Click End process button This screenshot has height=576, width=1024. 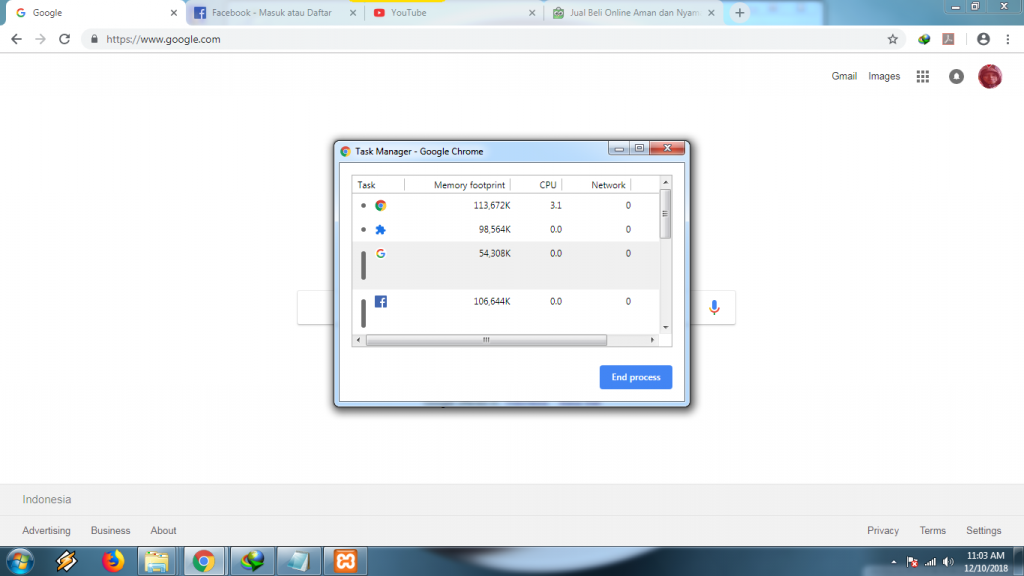click(x=635, y=377)
